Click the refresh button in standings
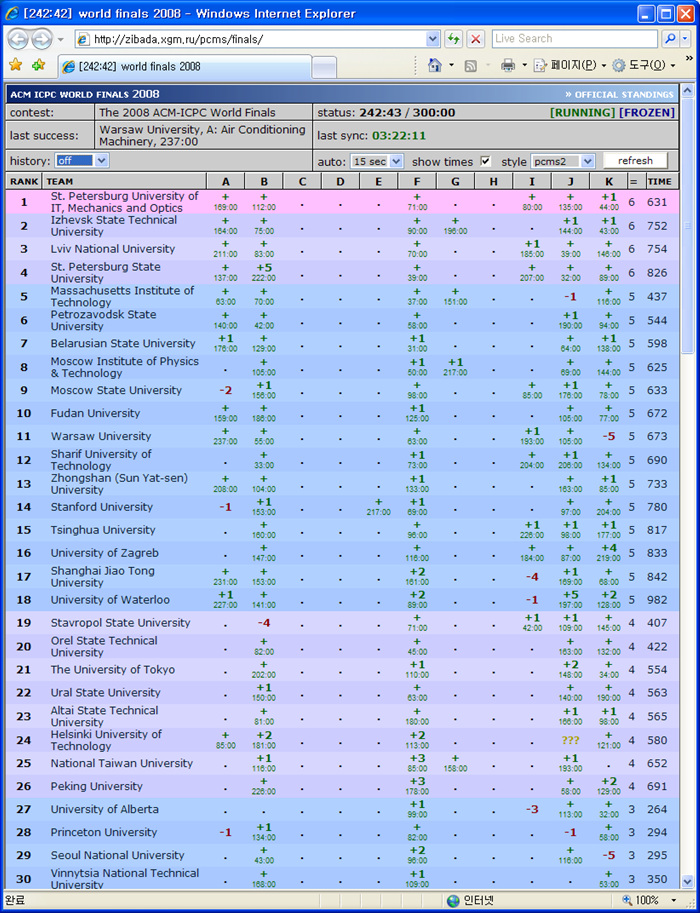Screen dimensions: 700x913 point(635,161)
